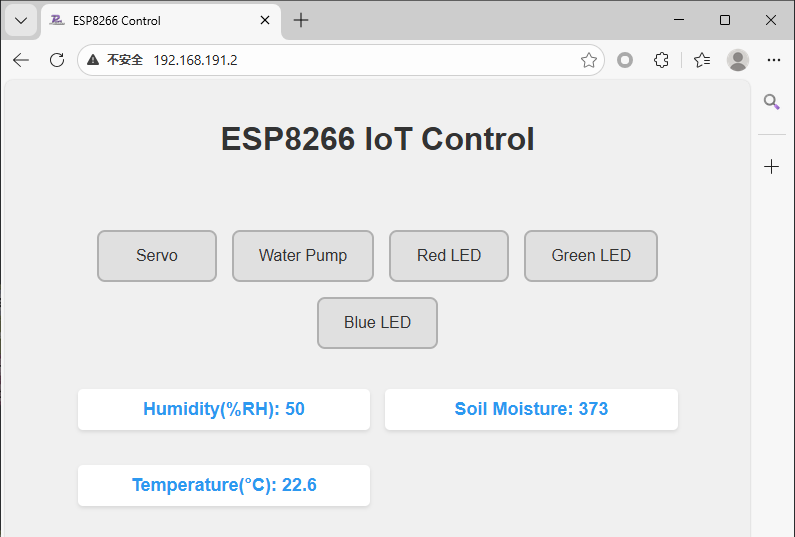Close the ESP8266 Control tab
The image size is (795, 537).
coord(265,20)
